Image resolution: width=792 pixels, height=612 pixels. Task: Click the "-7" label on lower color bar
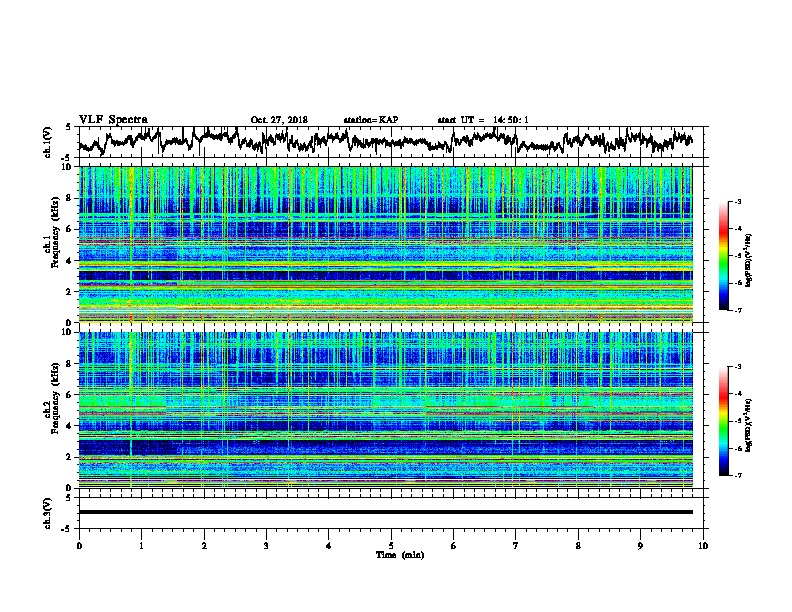click(x=738, y=475)
